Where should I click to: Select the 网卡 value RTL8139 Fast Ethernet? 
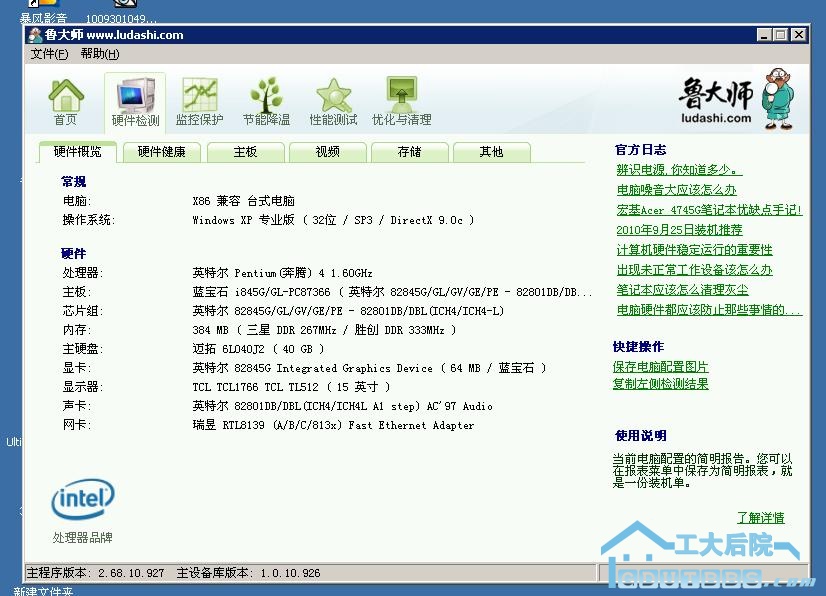click(x=333, y=425)
